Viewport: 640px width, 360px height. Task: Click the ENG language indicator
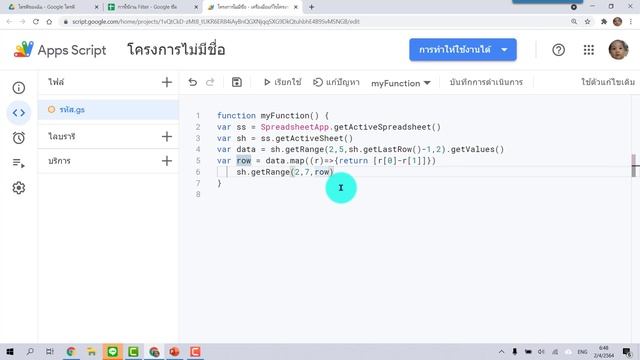click(582, 351)
